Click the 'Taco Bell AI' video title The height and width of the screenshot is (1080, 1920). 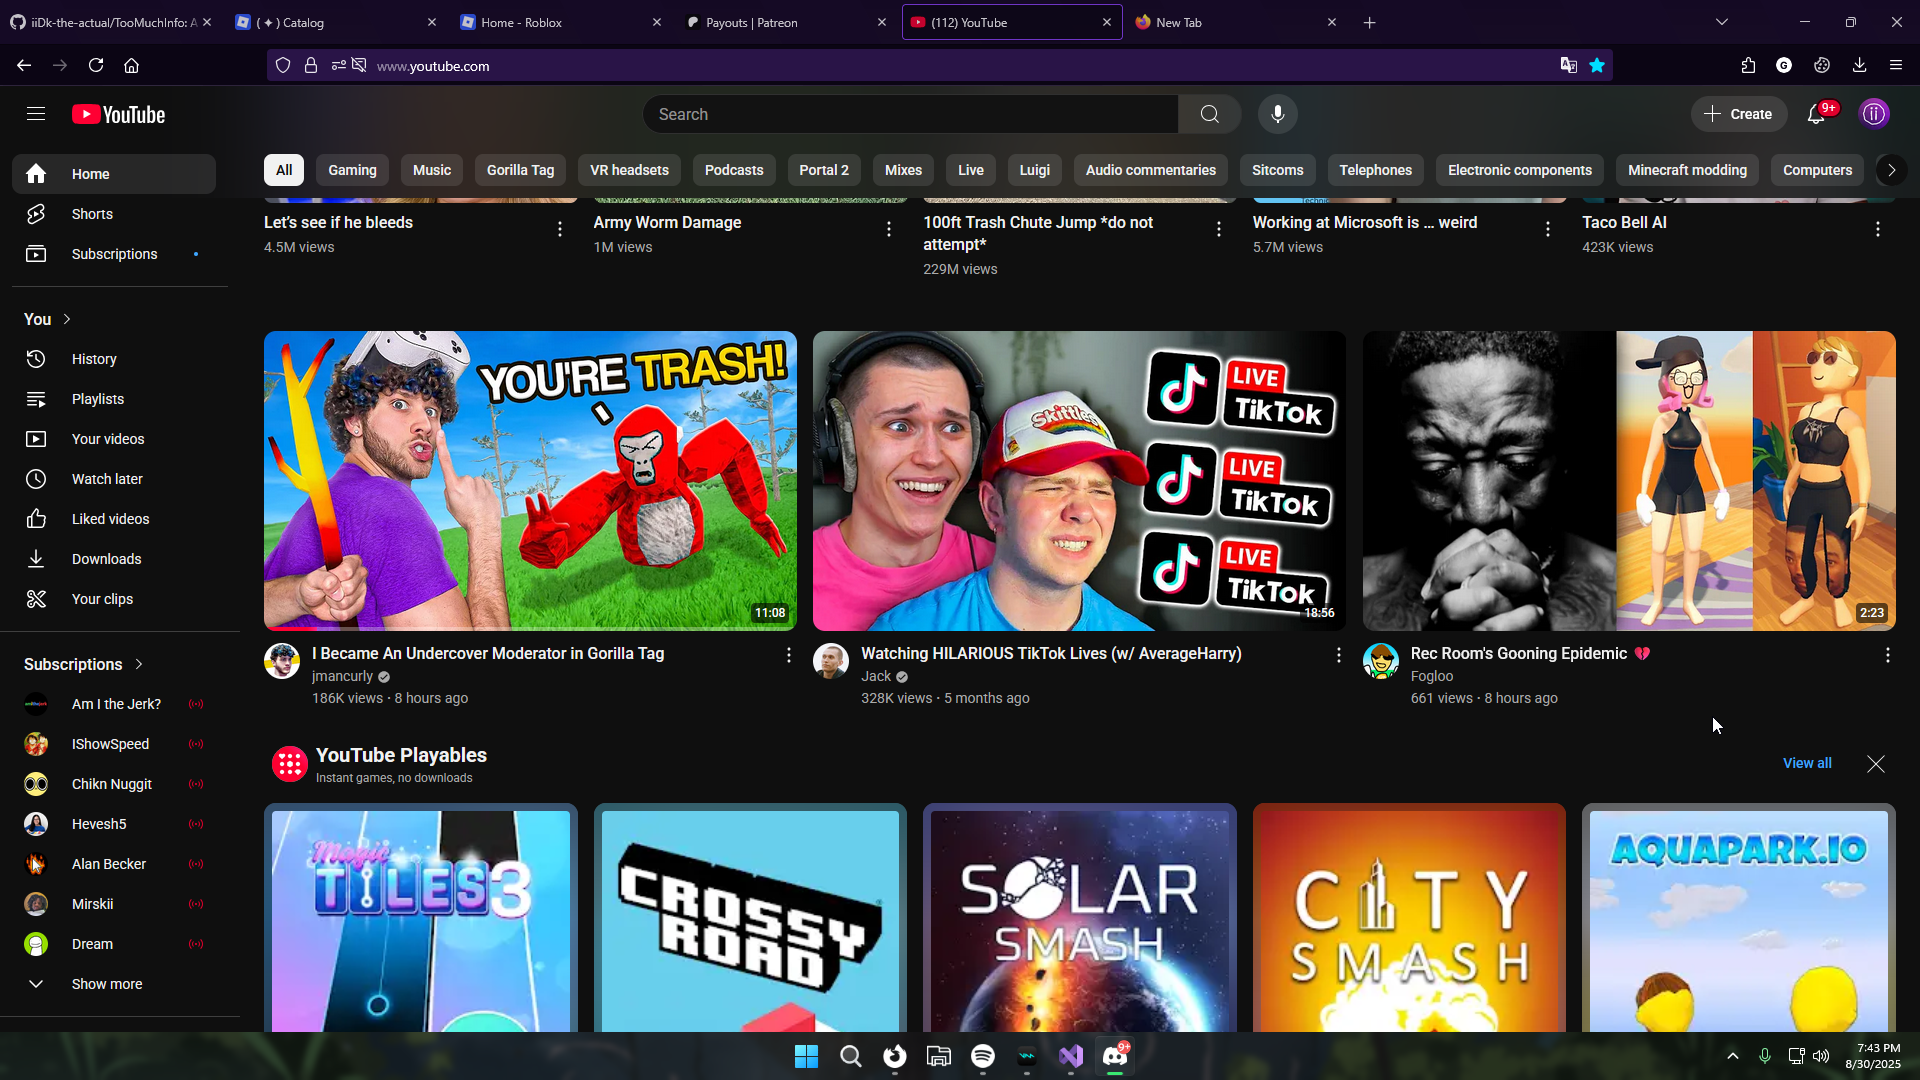coord(1624,222)
